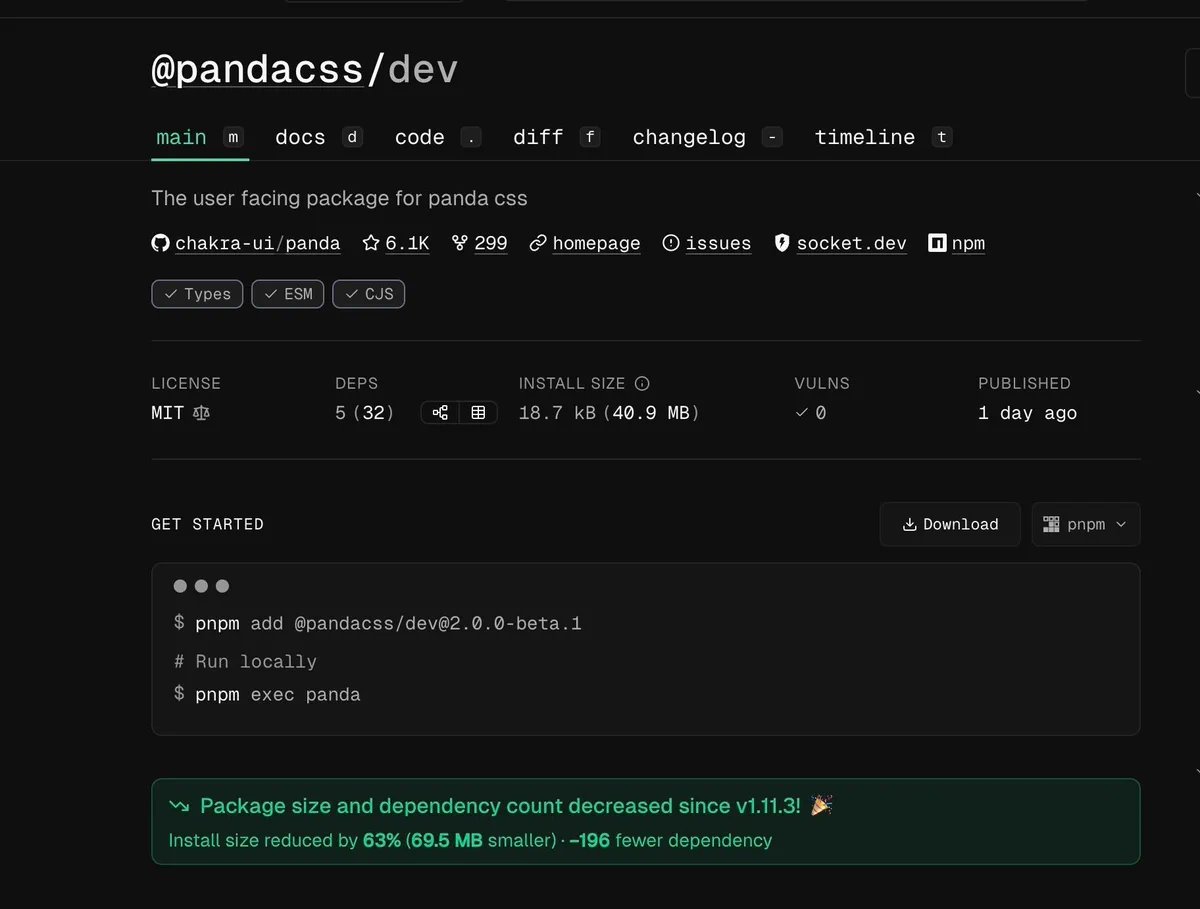Switch to the timeline tab
The image size is (1200, 909).
tap(882, 137)
